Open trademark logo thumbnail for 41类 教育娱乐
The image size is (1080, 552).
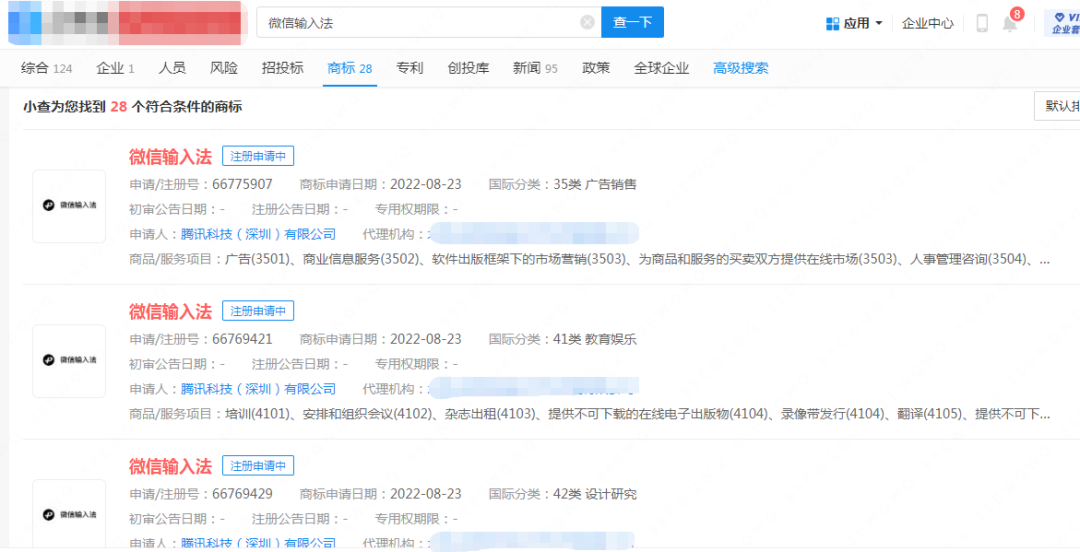coord(69,360)
